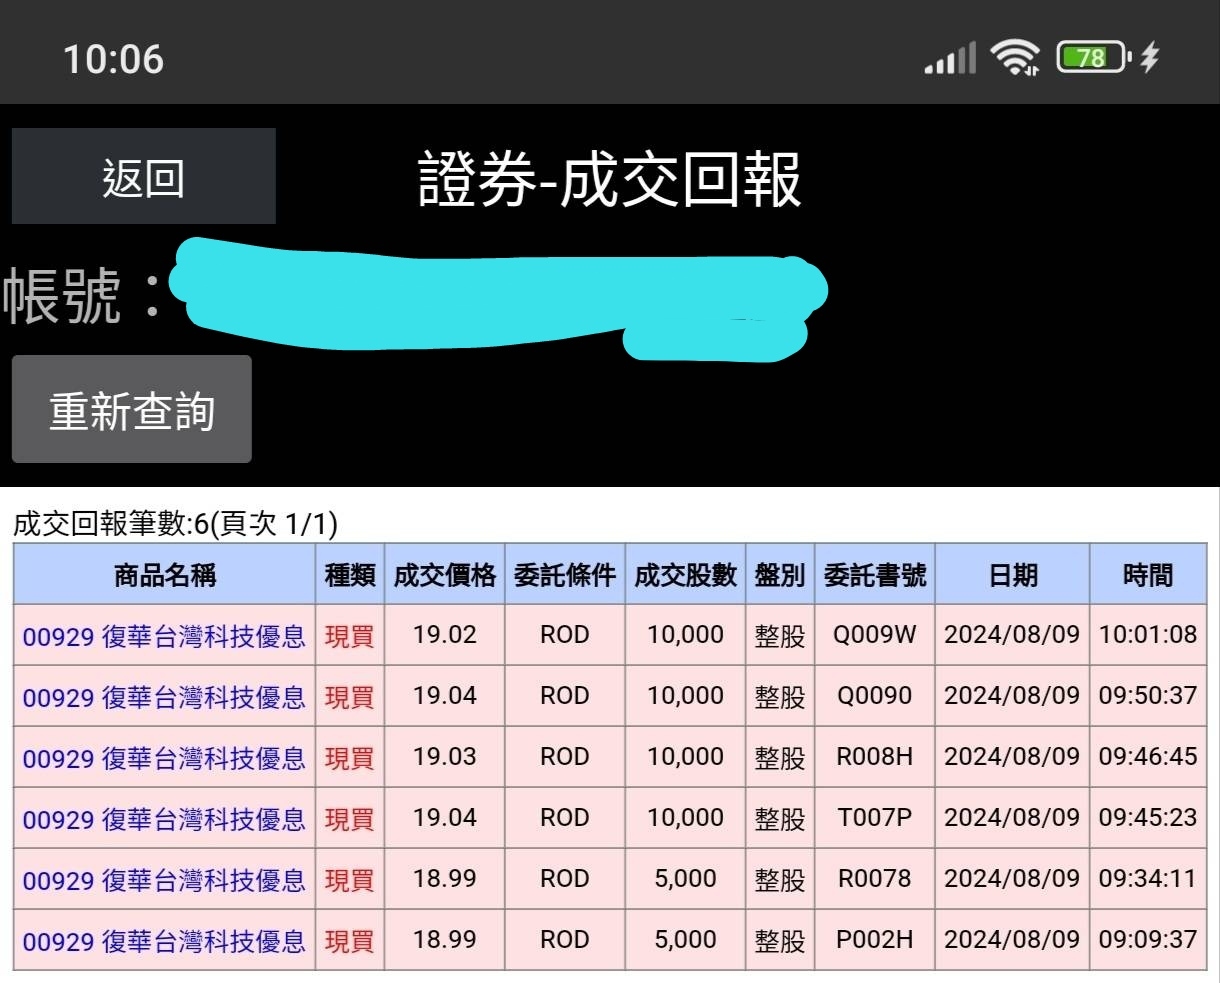This screenshot has width=1220, height=983.
Task: Click the time 09:09:37 cell
Action: [x=1148, y=940]
